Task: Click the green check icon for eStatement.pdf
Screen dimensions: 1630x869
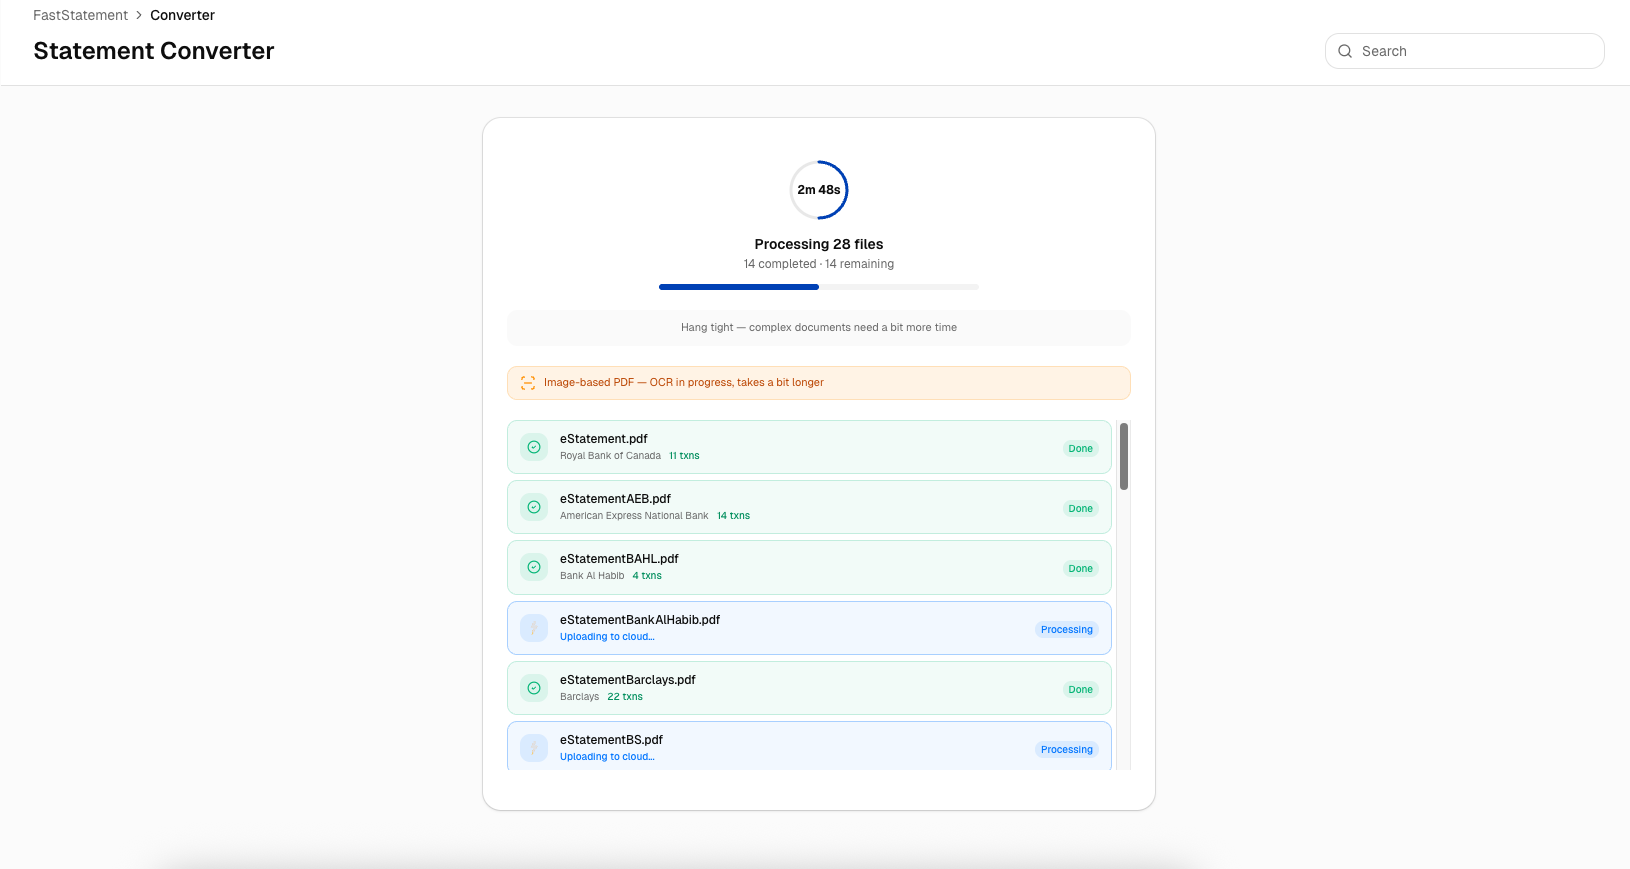Action: 534,447
